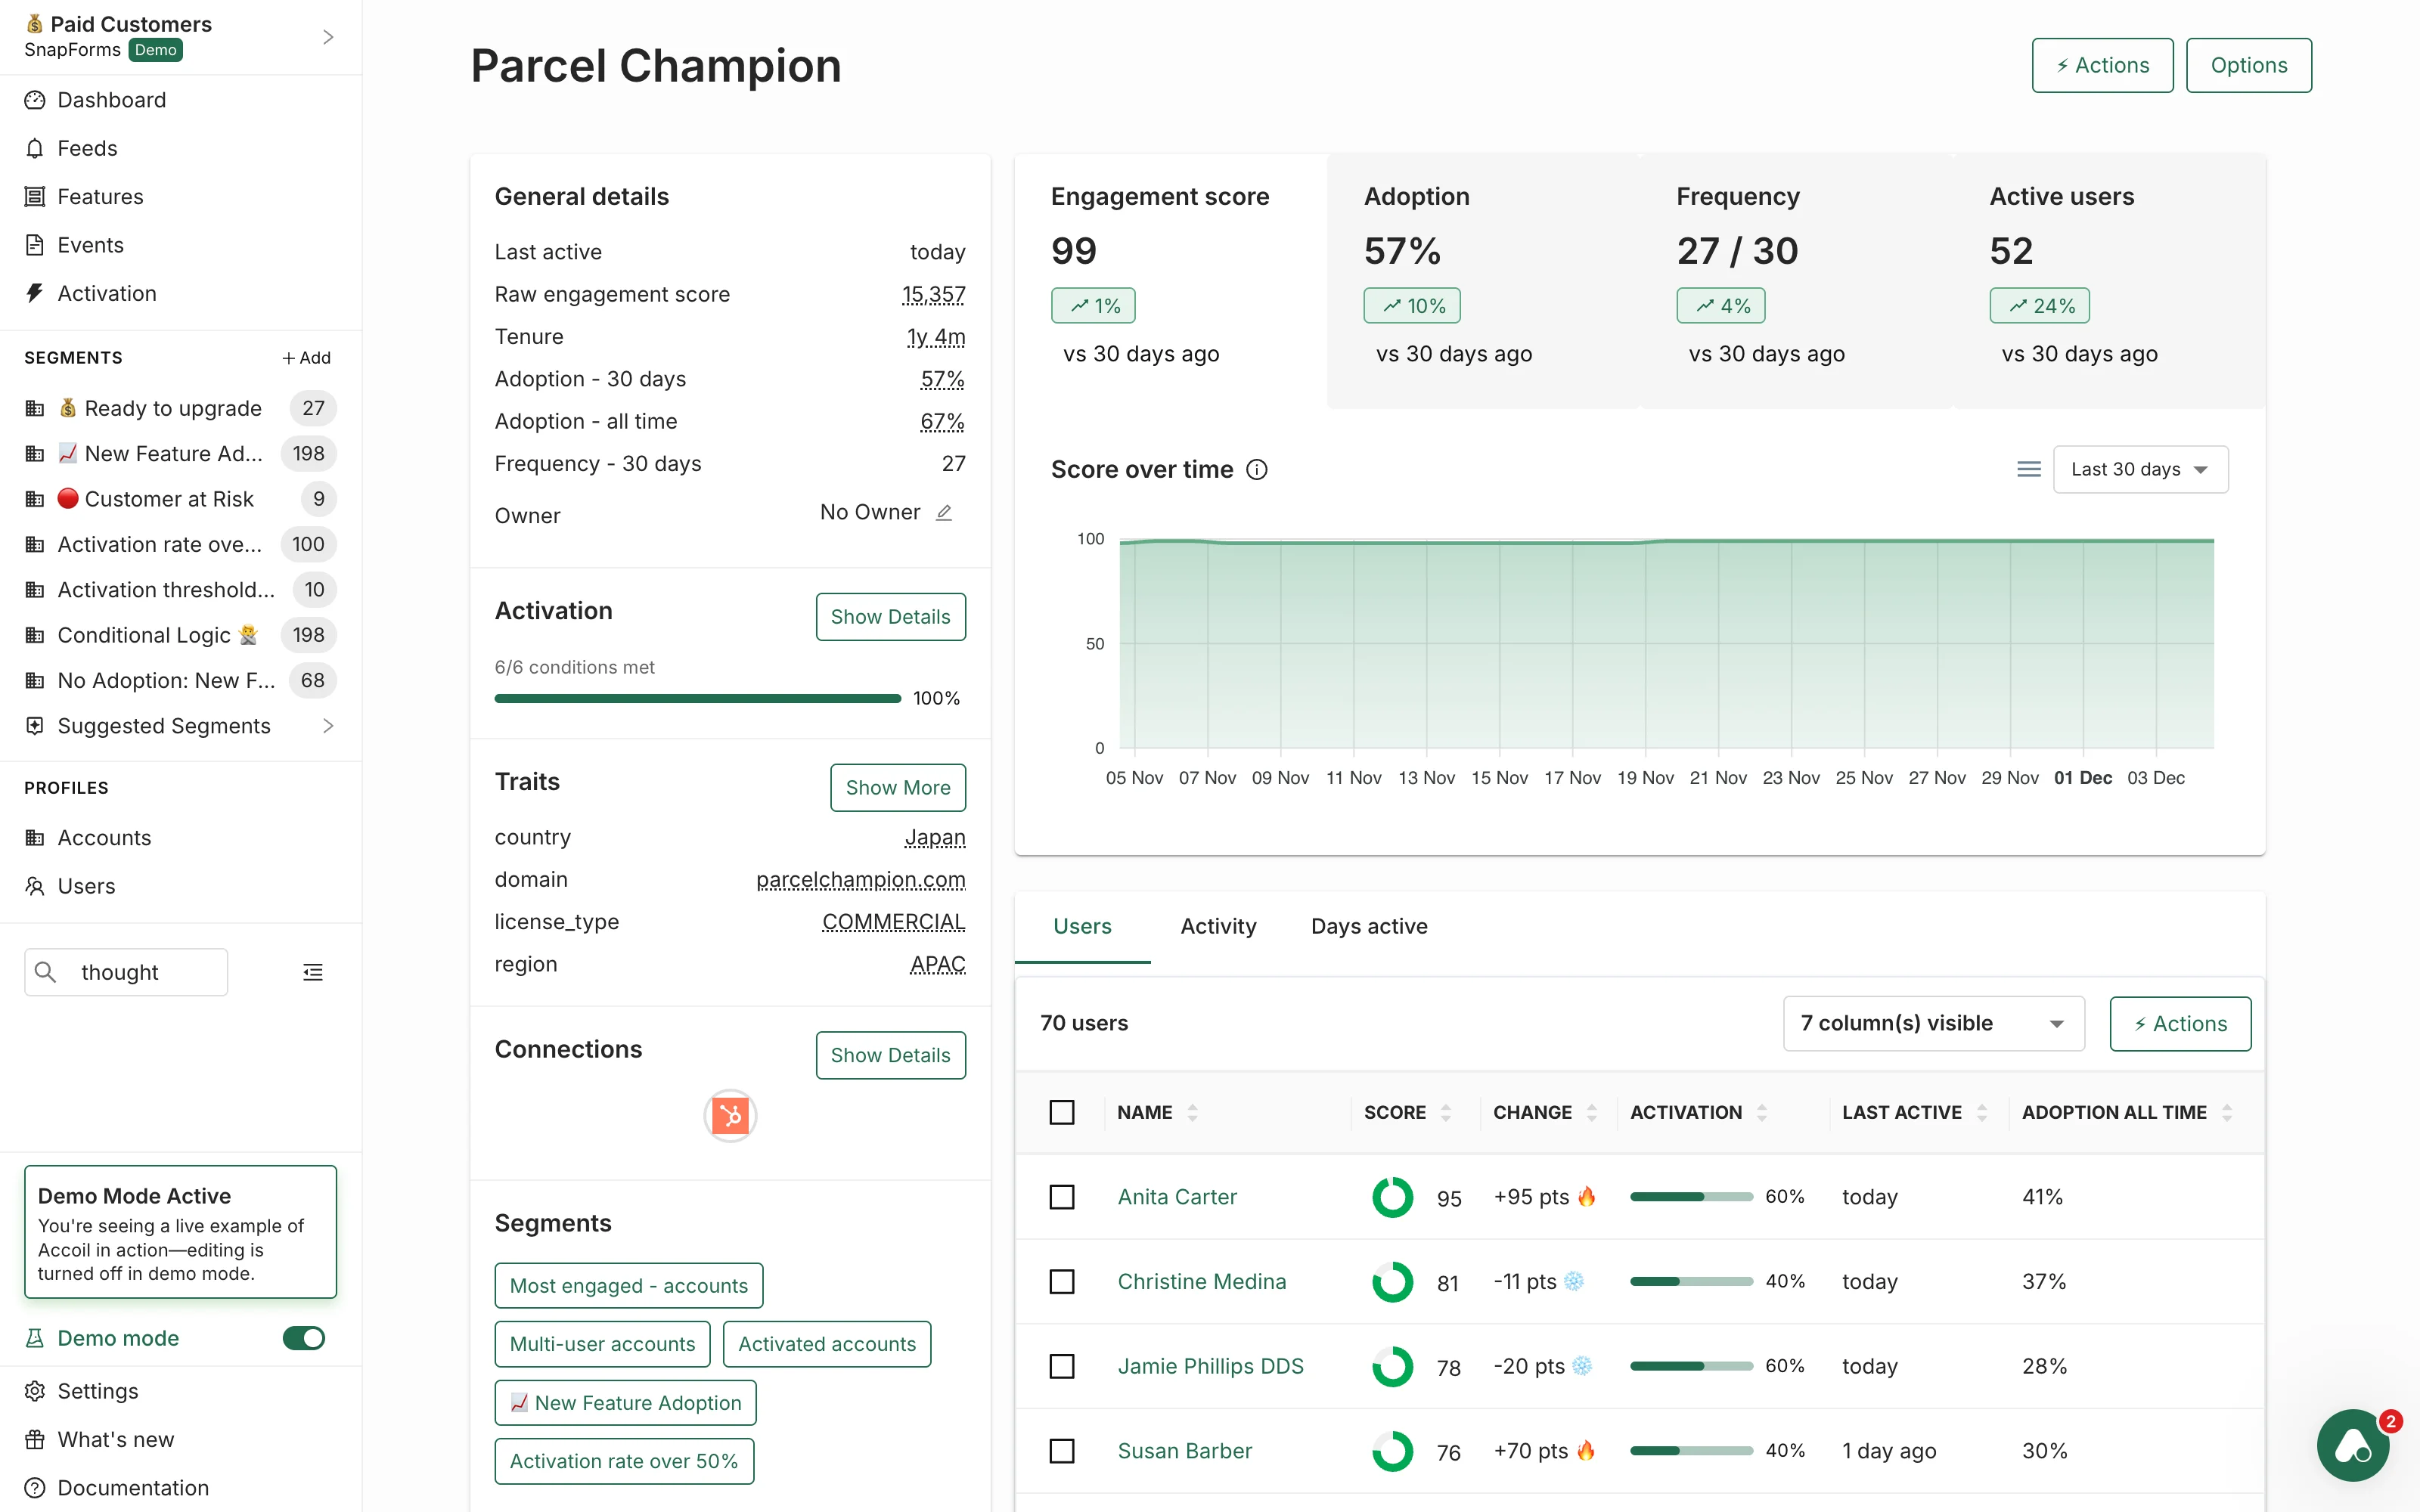Click the Activation 100% progress bar
The image size is (2420, 1512).
point(697,698)
